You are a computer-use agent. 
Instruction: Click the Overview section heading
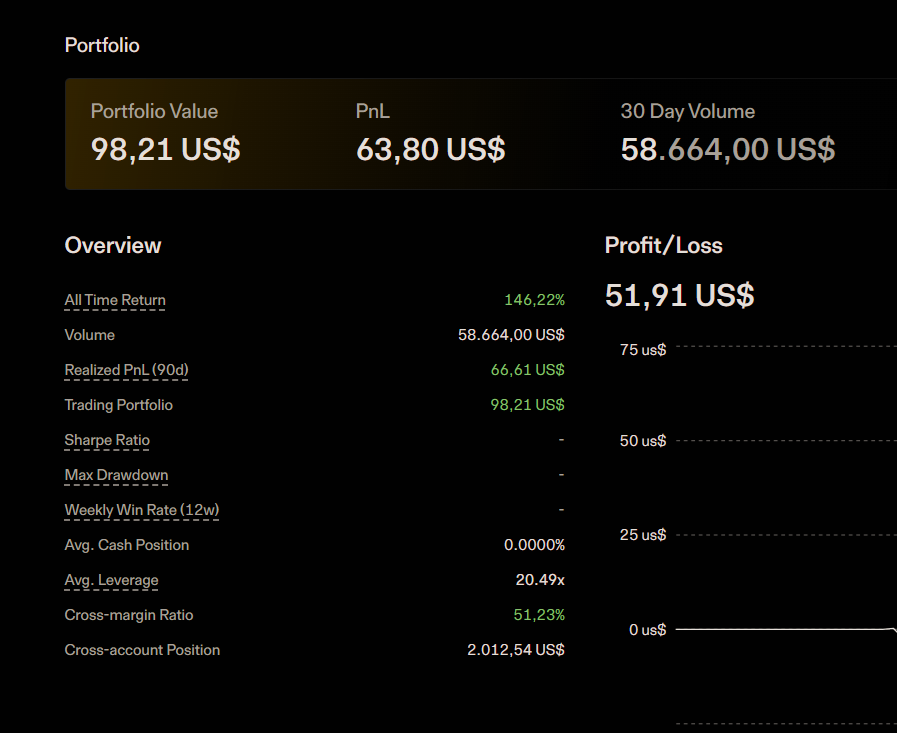(x=113, y=245)
